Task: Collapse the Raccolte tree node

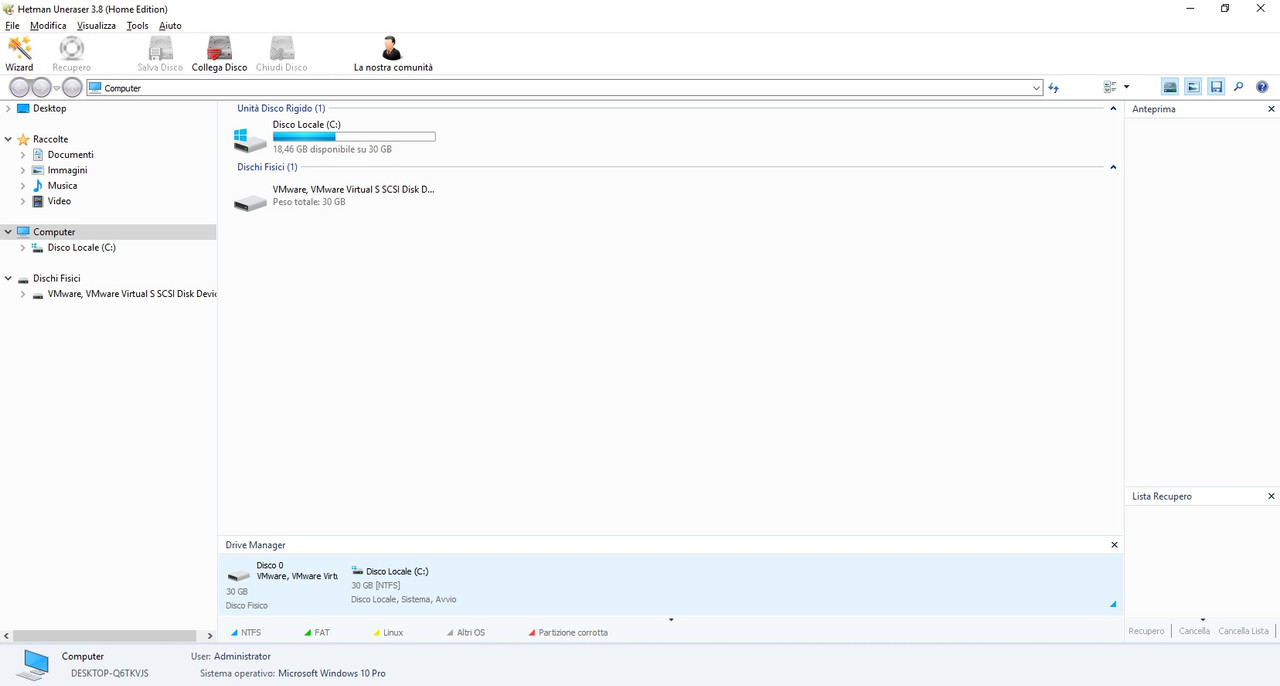Action: tap(8, 139)
